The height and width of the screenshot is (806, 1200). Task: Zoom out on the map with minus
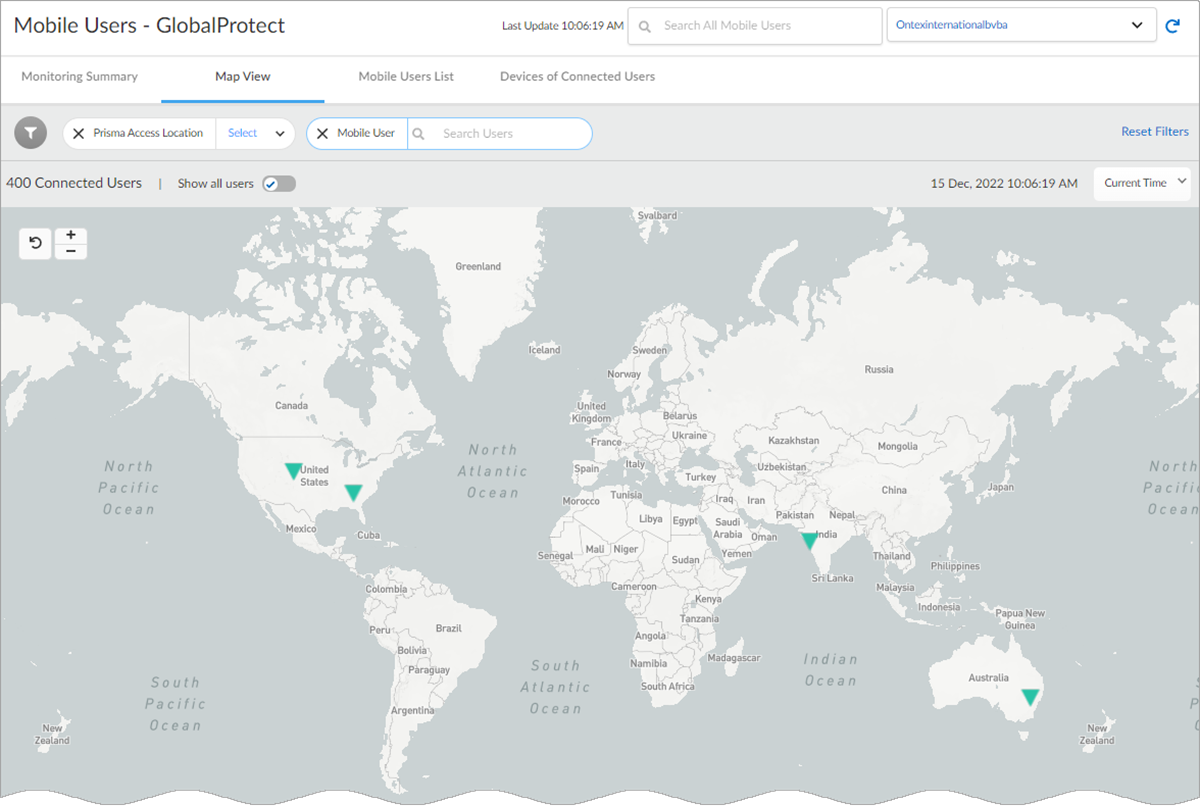(71, 251)
